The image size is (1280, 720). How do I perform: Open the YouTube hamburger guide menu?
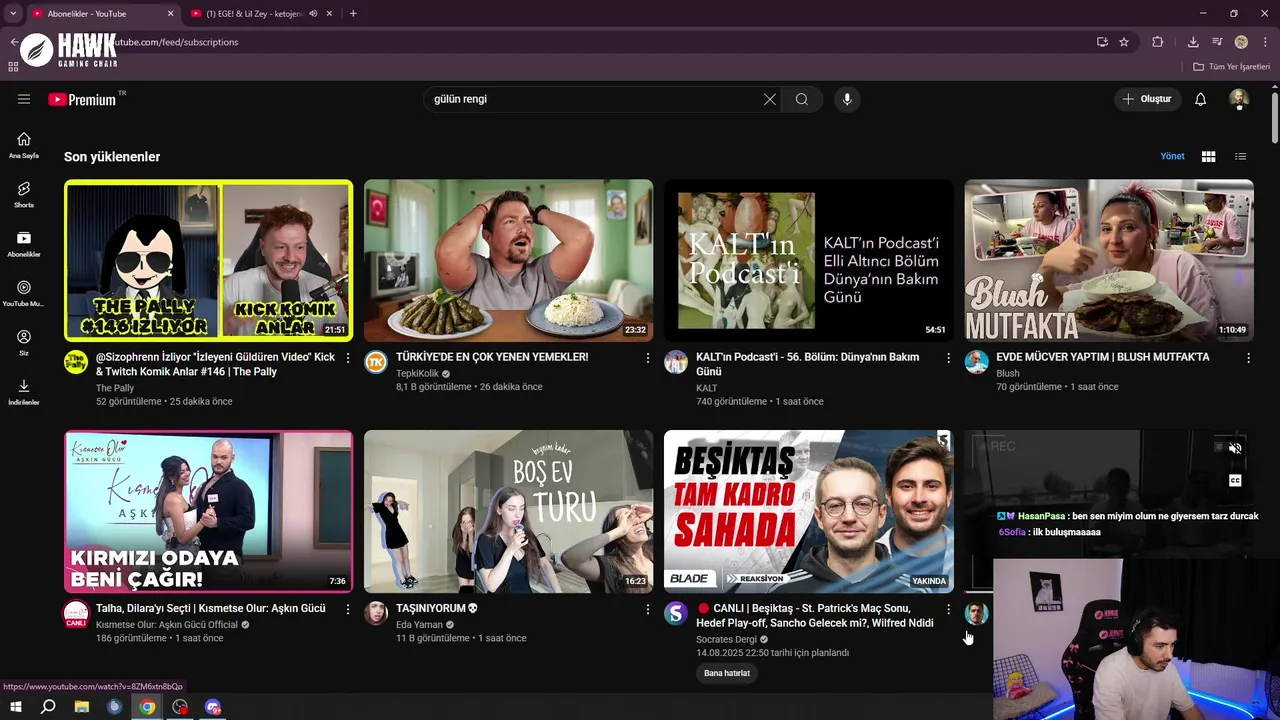[x=24, y=99]
